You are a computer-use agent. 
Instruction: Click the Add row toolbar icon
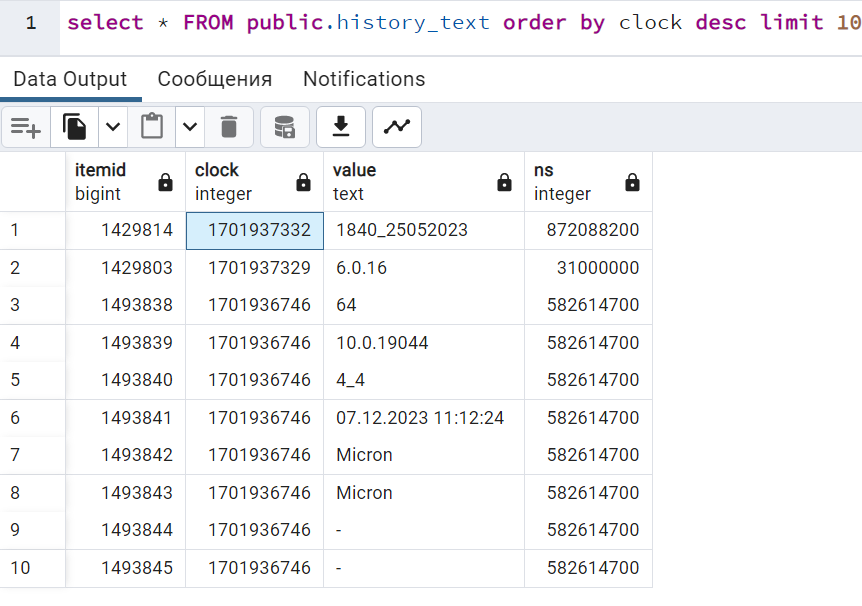point(26,127)
